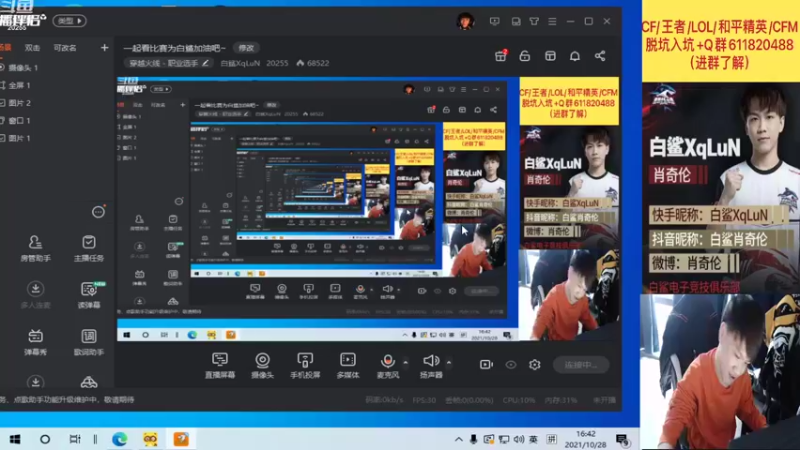Open 歌词助手 lyrics assistant
This screenshot has height=450, width=800.
(89, 342)
